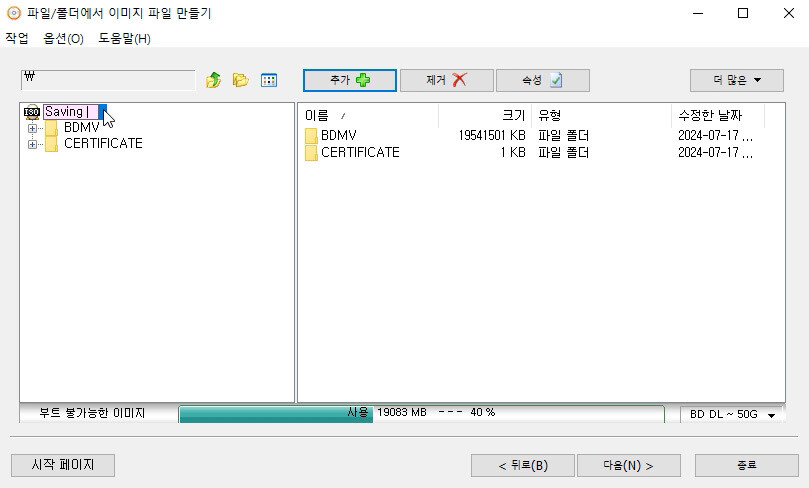Click the BDMV folder icon in tree
The height and width of the screenshot is (488, 809).
(51, 127)
